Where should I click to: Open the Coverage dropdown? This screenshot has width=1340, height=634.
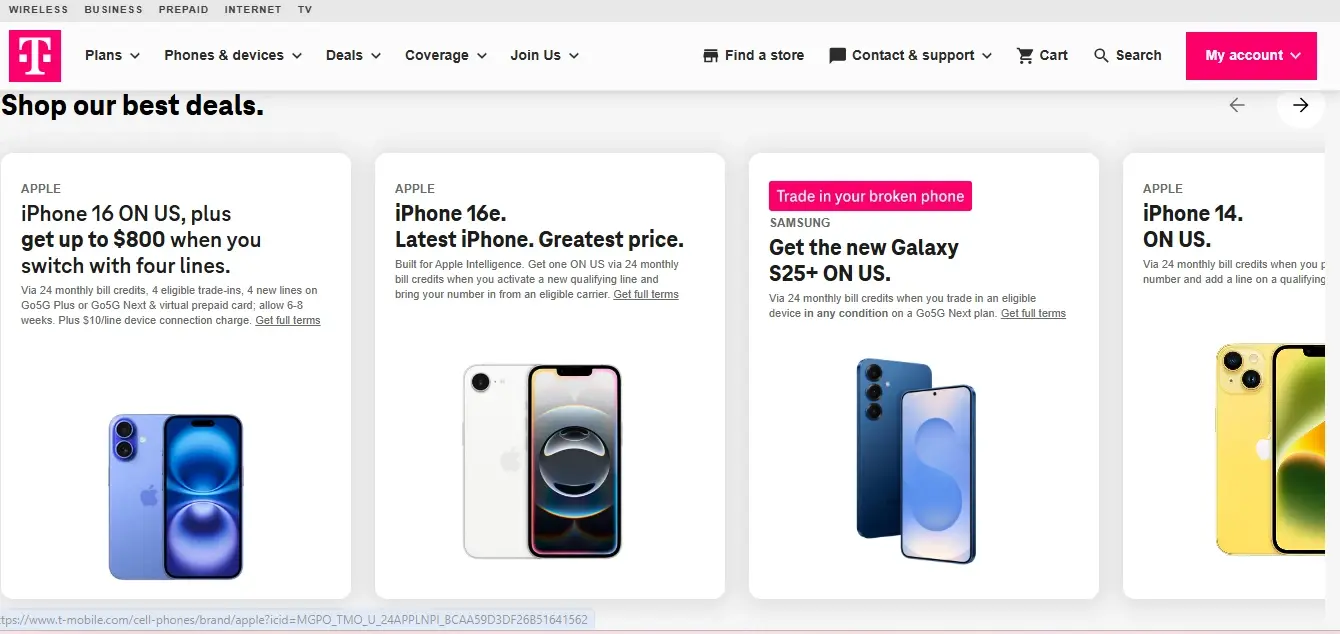coord(445,56)
